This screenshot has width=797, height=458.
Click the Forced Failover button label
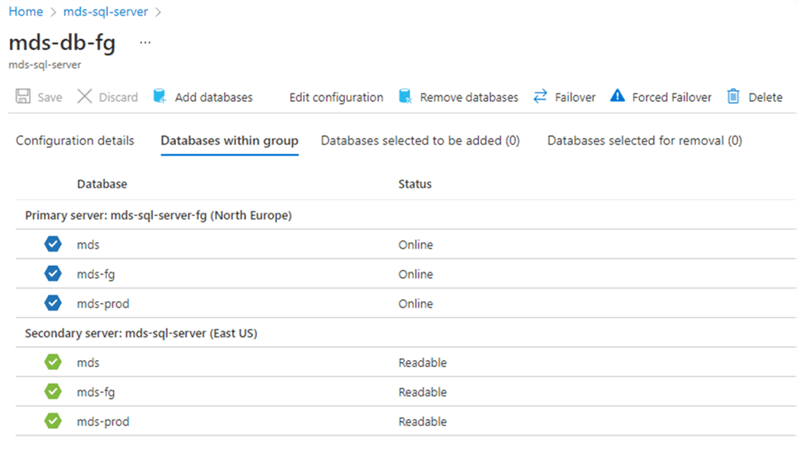coord(671,97)
